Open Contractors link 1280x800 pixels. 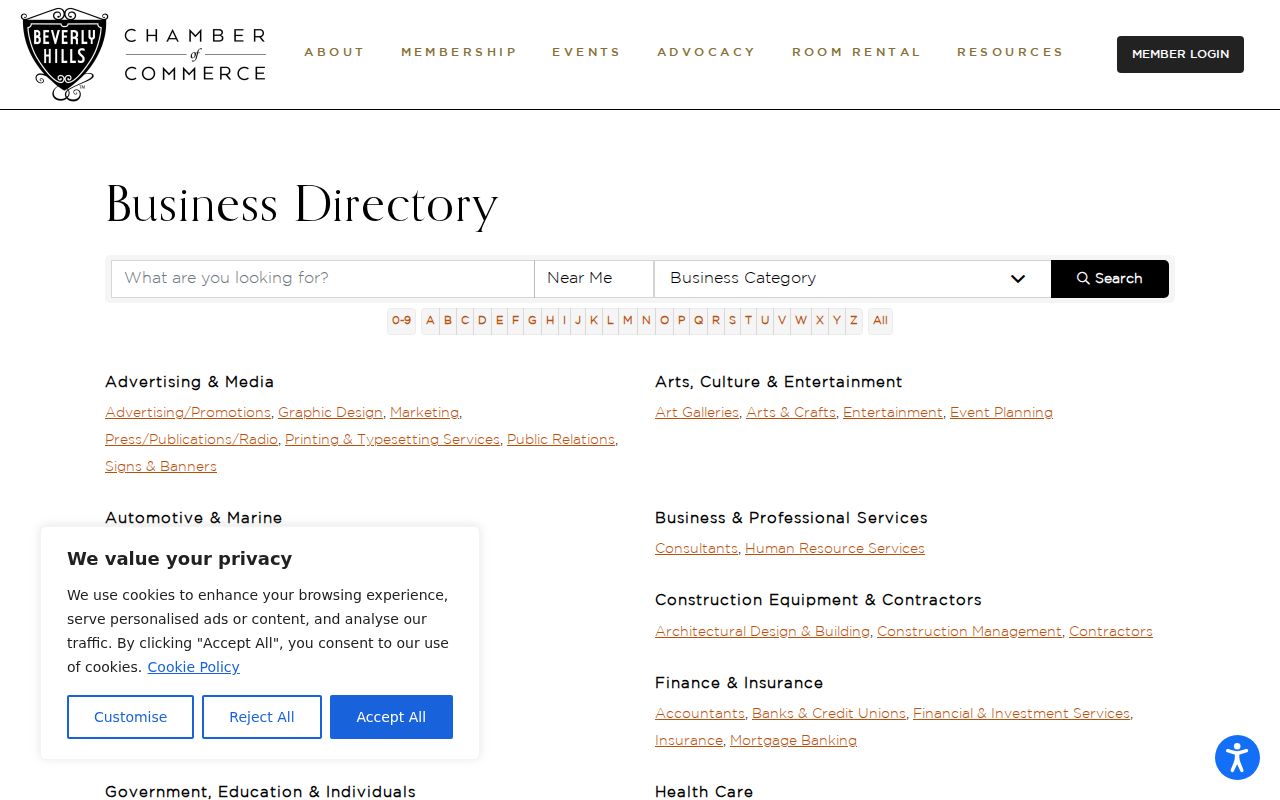[1111, 631]
